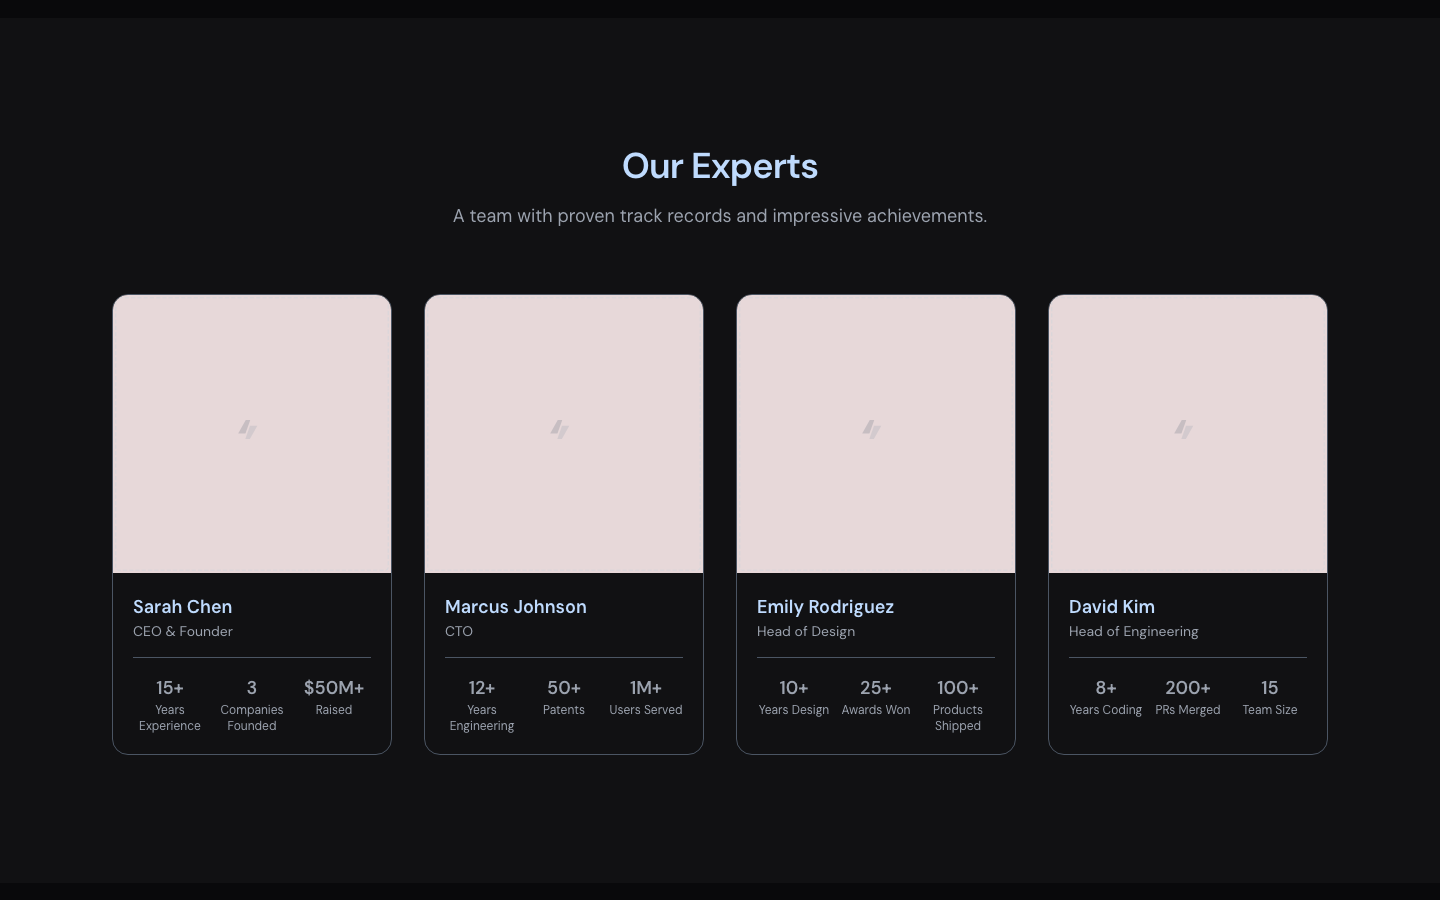This screenshot has height=900, width=1440.
Task: Click the 15 Team Size stat
Action: 1270,697
